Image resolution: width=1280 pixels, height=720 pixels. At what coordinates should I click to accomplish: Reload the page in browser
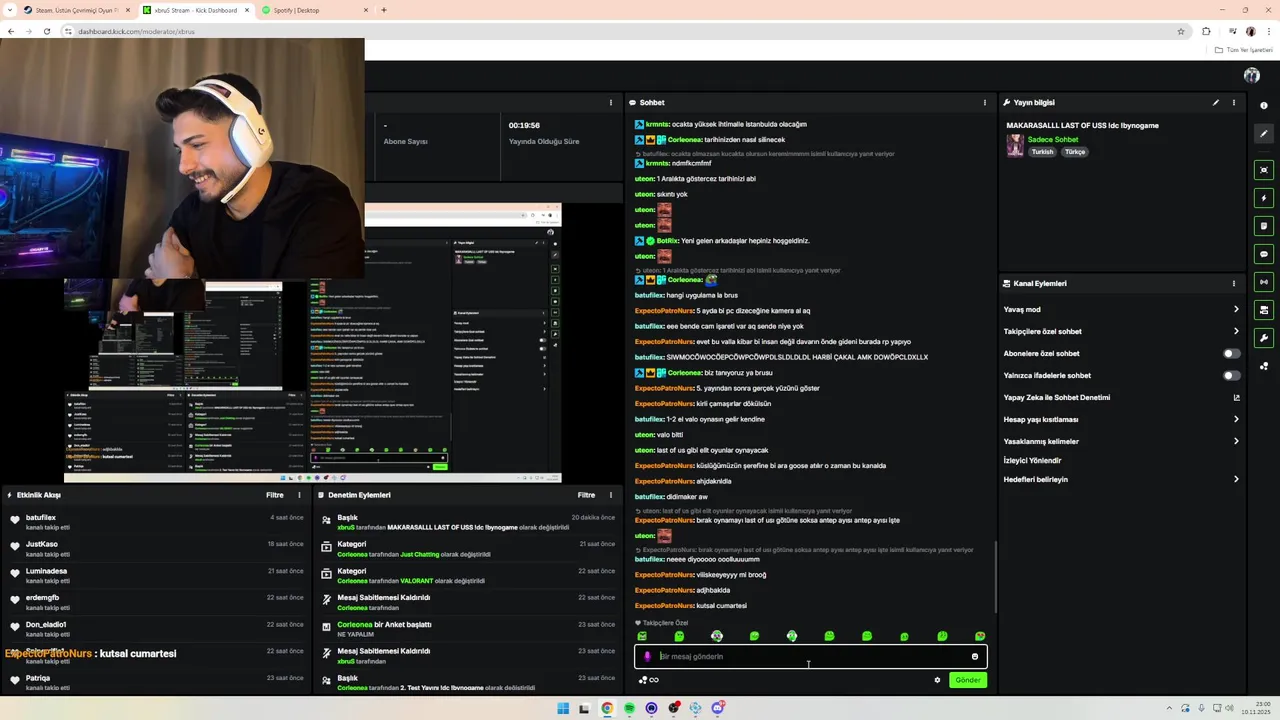(x=47, y=31)
